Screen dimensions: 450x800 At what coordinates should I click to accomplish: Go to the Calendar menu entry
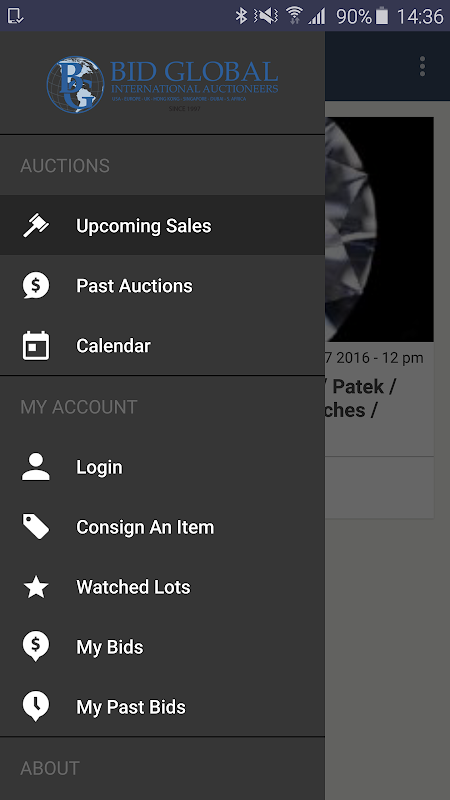(162, 345)
